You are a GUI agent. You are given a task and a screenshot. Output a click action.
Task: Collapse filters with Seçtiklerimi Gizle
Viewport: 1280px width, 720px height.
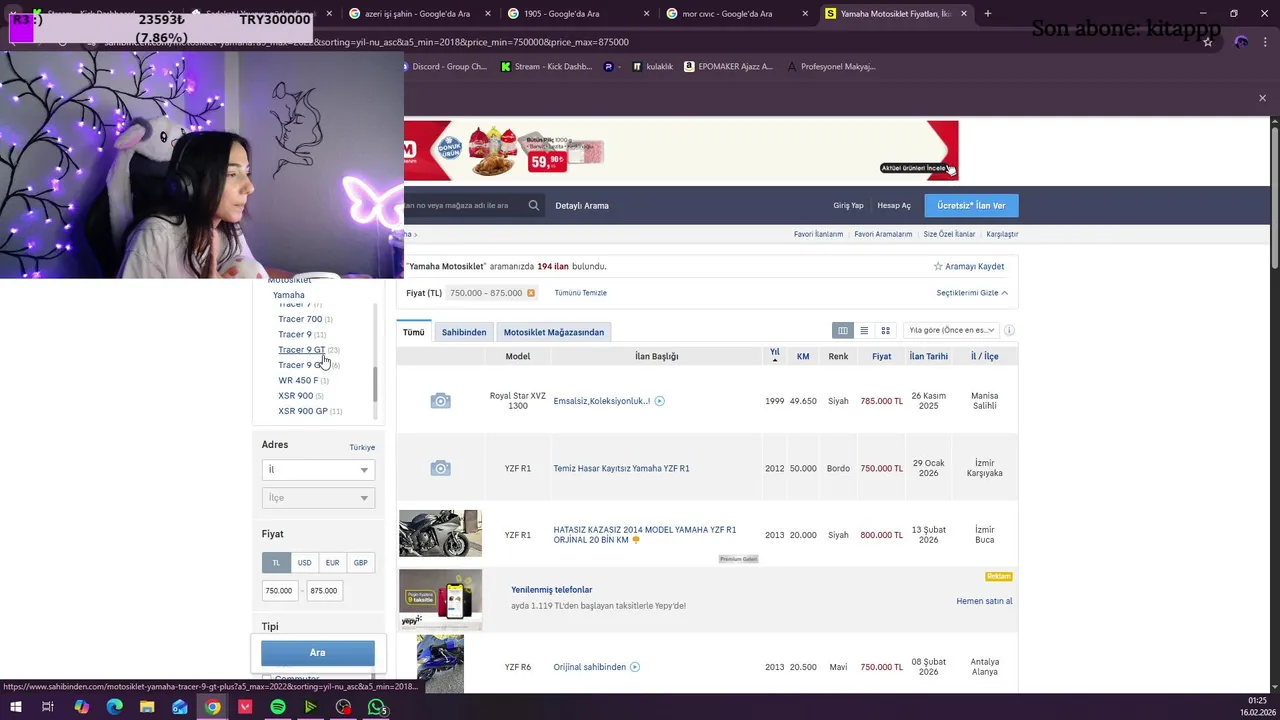(x=972, y=293)
